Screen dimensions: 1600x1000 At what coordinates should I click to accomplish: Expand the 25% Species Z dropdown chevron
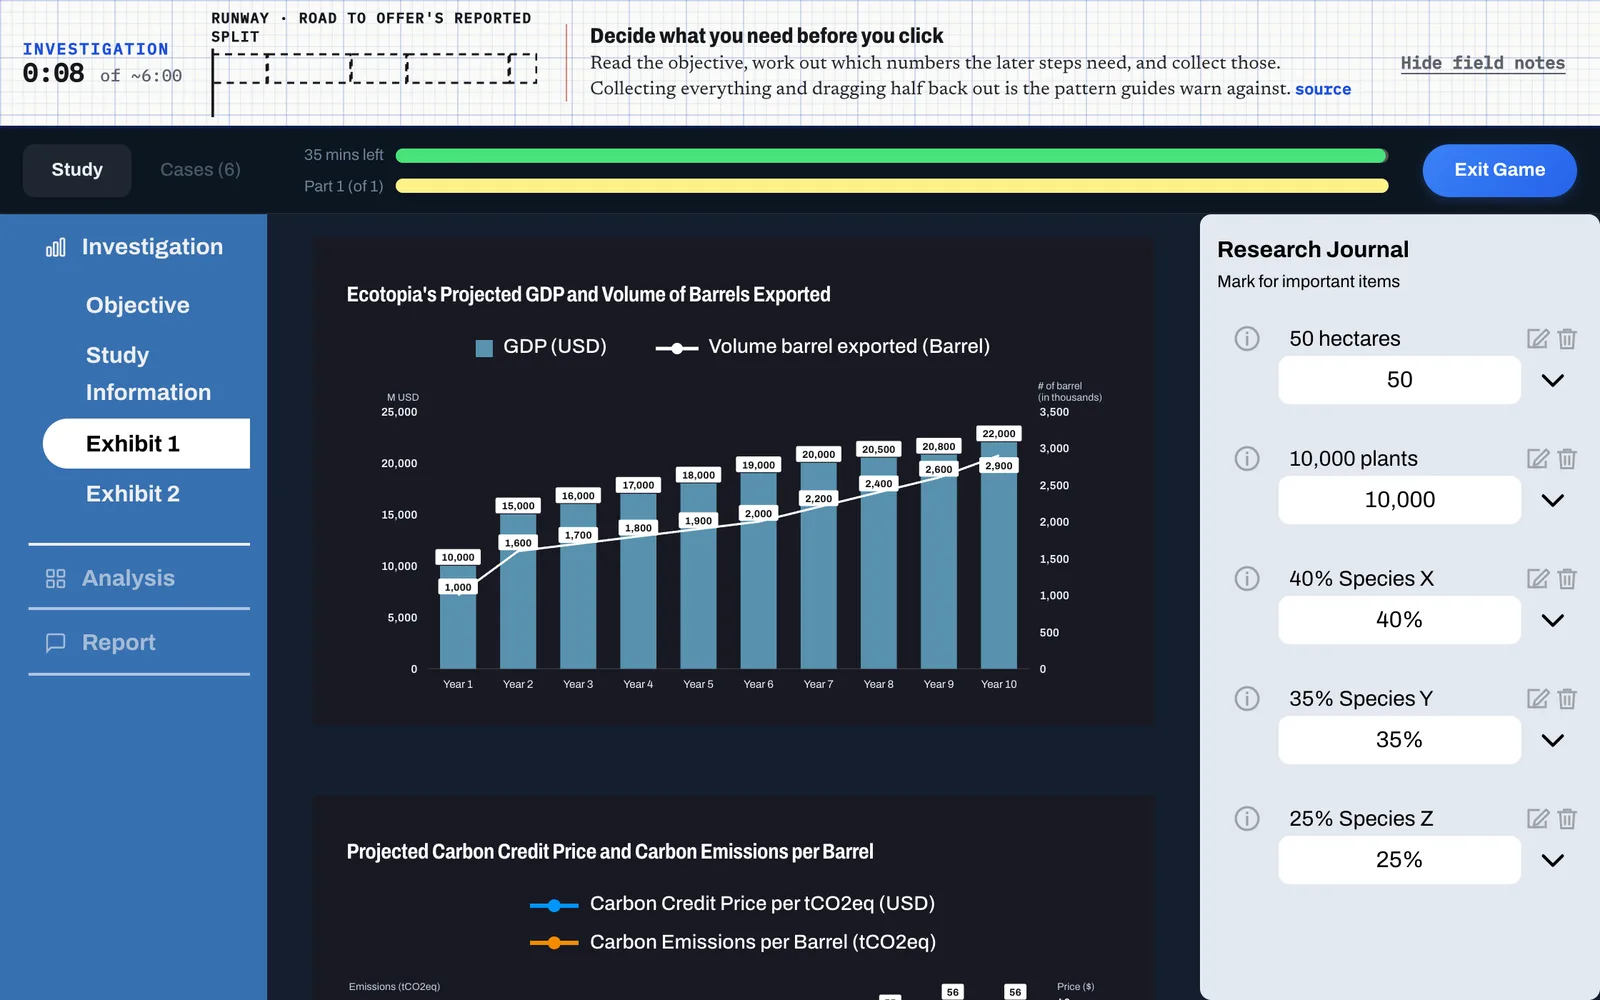[x=1552, y=860]
